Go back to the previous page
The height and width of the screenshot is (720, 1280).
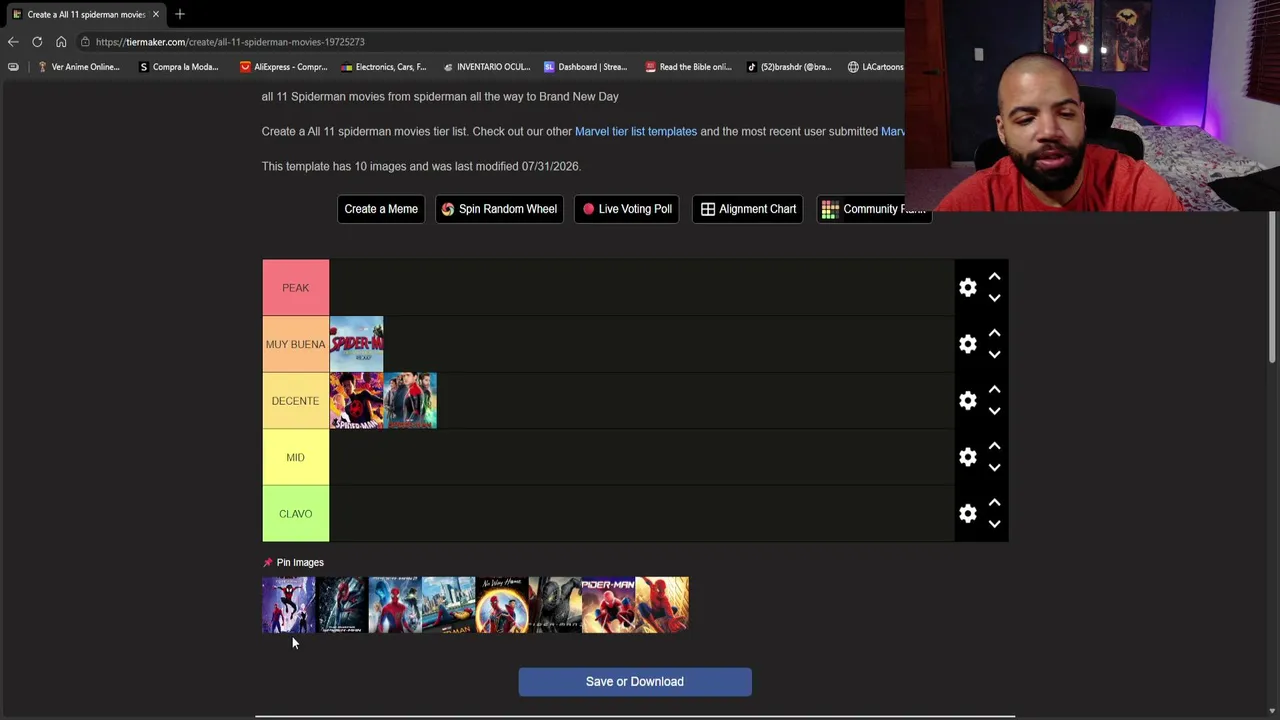pyautogui.click(x=13, y=42)
